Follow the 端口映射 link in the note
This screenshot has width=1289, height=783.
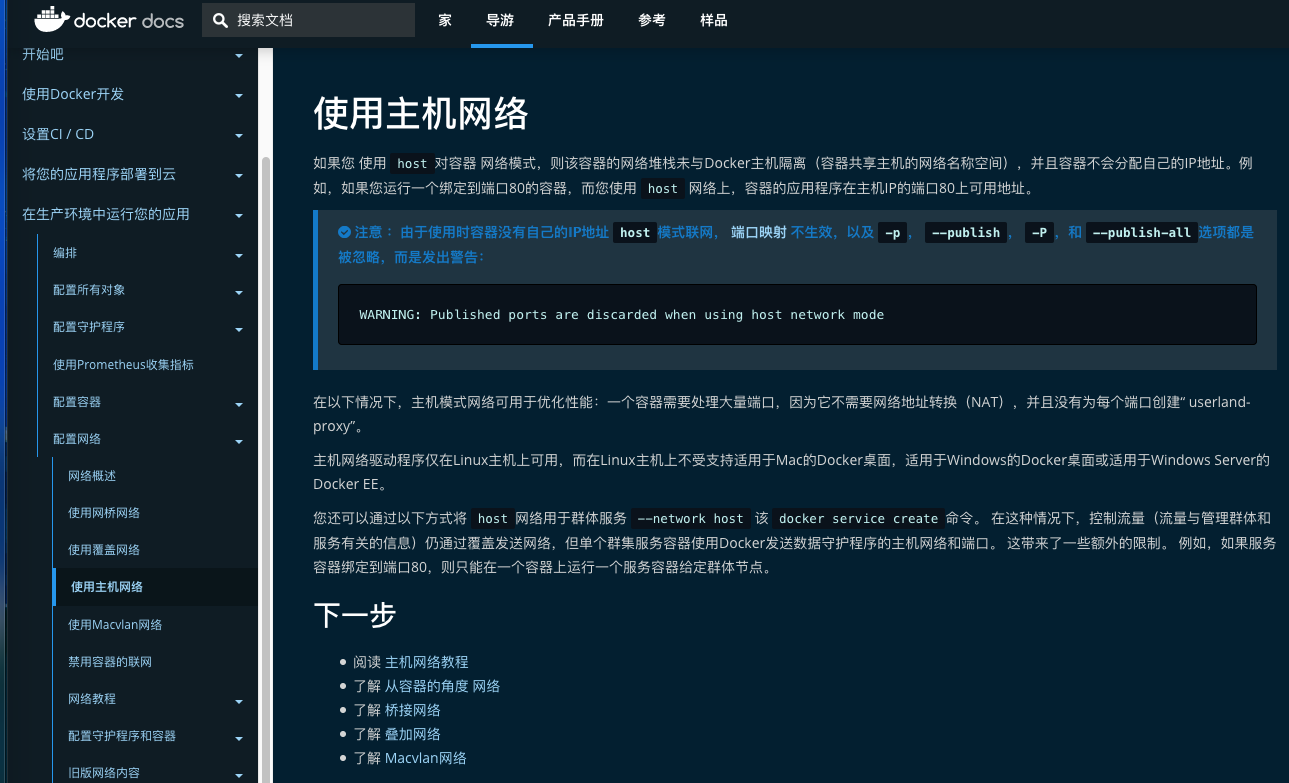pos(758,232)
